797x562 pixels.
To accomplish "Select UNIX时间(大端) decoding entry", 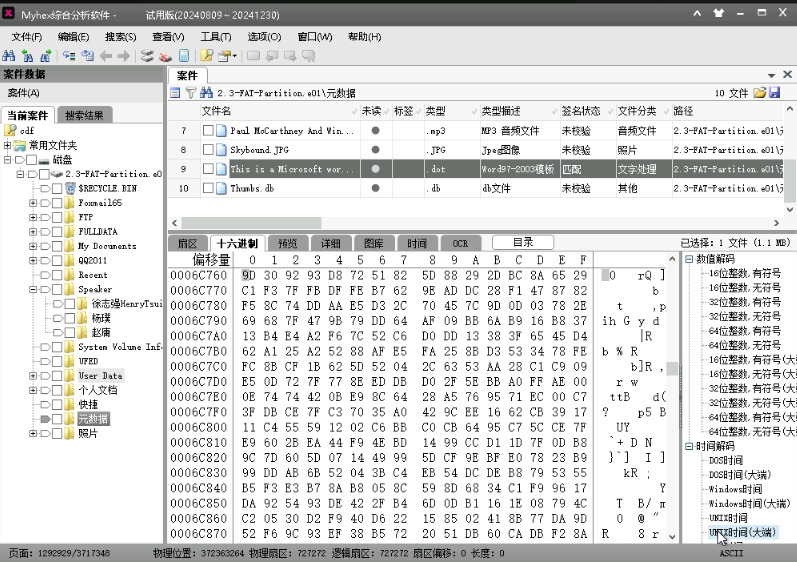I will pos(742,533).
